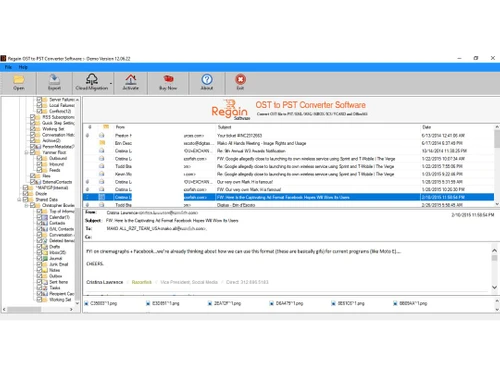This screenshot has width=500, height=375.
Task: Open the File menu
Action: [8, 67]
